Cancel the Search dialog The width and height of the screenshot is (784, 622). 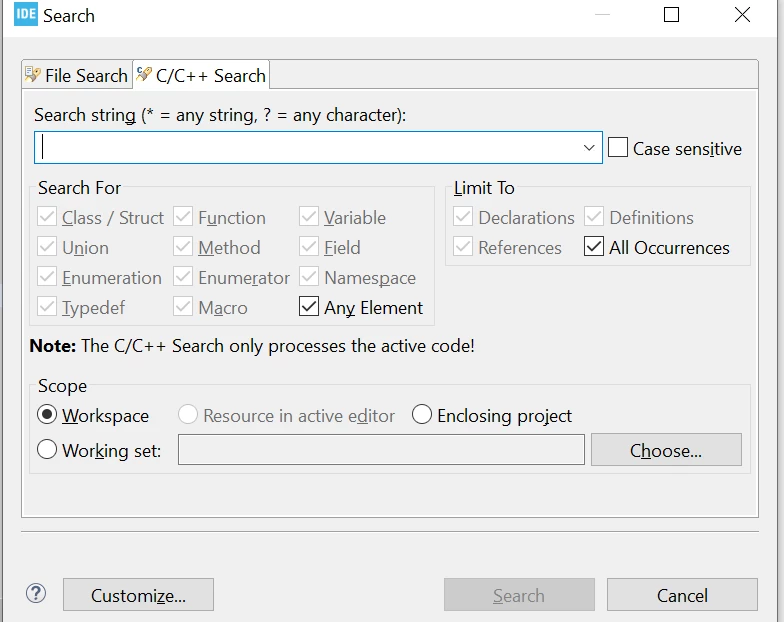click(x=682, y=594)
